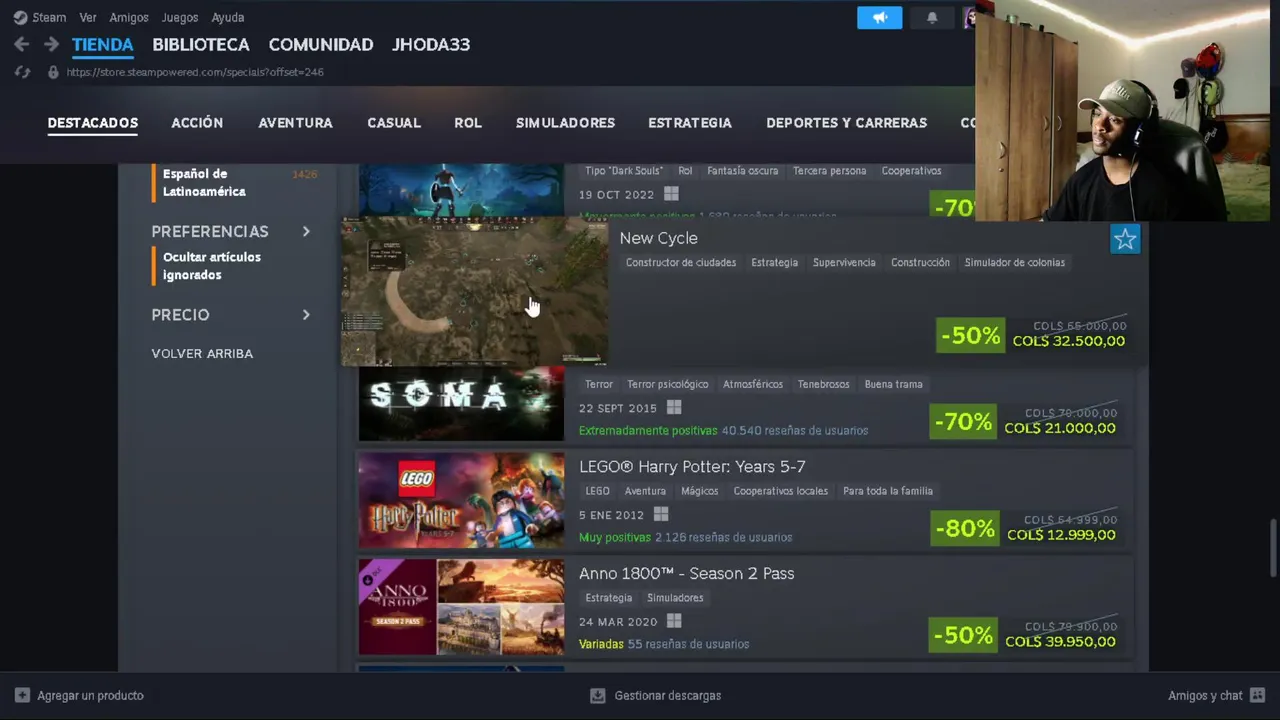Click the Steam logo menu
This screenshot has height=720, width=1280.
click(20, 17)
